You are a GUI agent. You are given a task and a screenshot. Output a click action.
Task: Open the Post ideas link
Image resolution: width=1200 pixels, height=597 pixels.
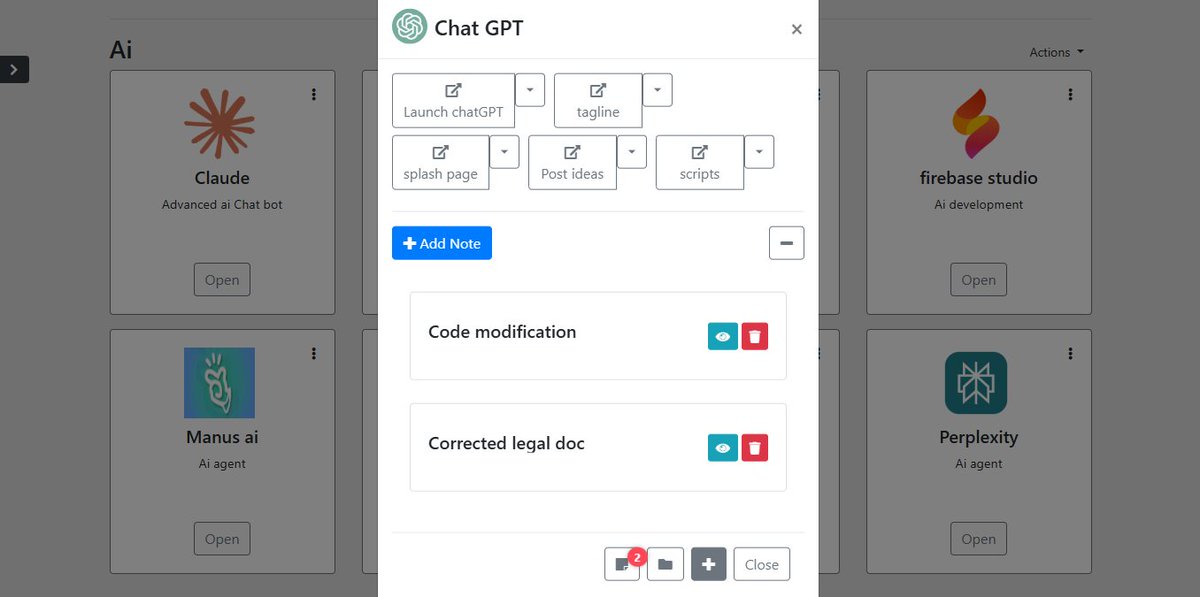[572, 162]
